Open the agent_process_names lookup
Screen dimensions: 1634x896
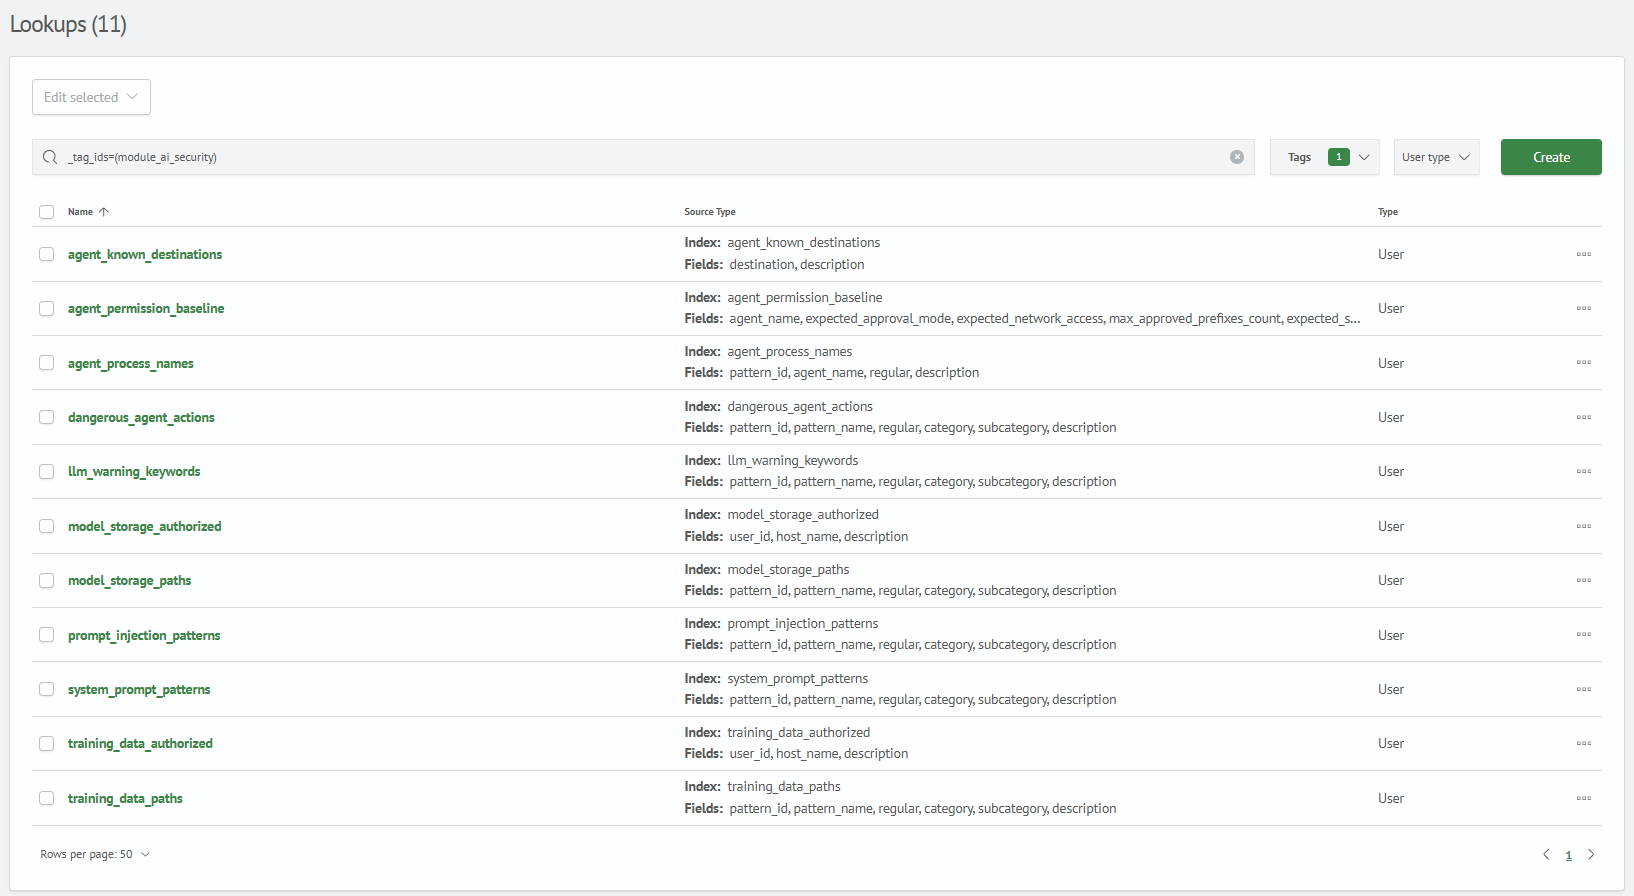[131, 363]
